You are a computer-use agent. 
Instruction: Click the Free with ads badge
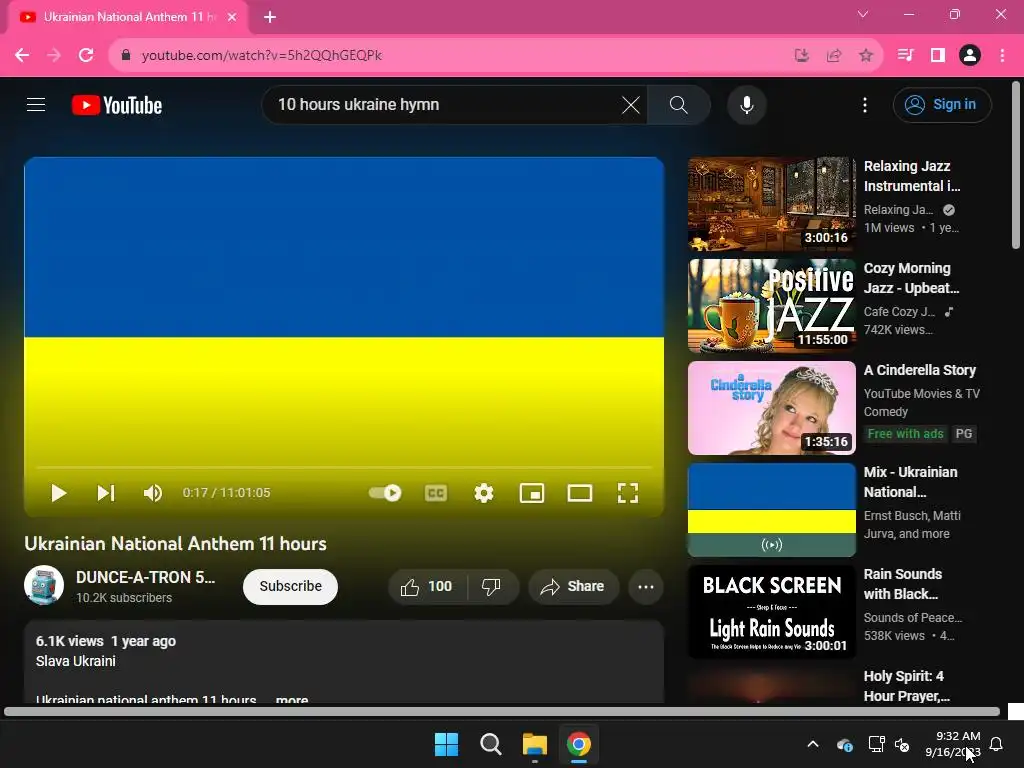905,434
